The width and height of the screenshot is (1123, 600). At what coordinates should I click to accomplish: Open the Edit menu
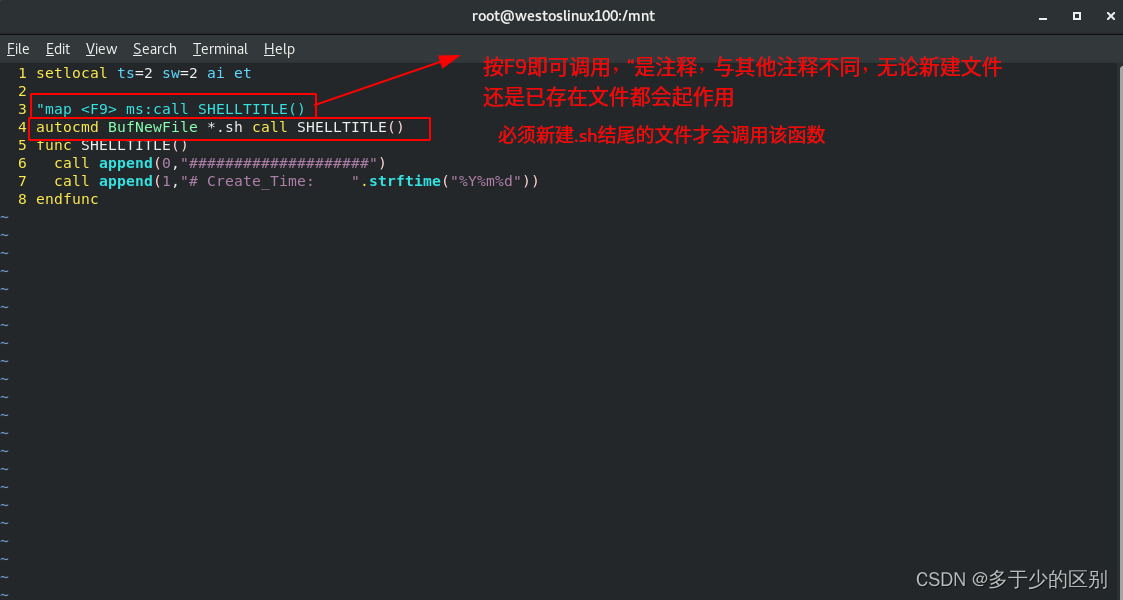point(57,49)
